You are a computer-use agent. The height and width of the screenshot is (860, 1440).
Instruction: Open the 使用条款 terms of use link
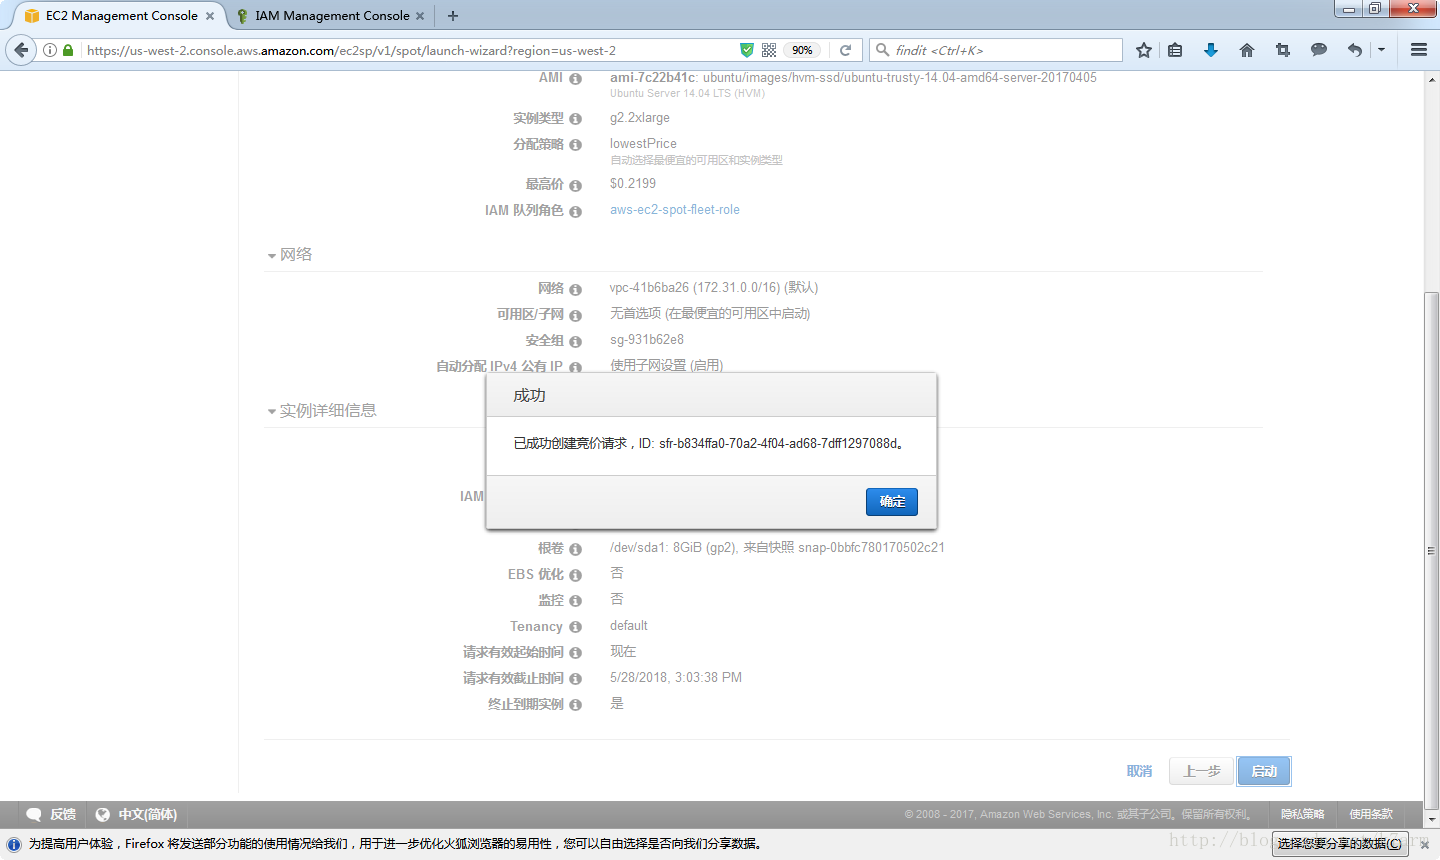pos(1370,814)
